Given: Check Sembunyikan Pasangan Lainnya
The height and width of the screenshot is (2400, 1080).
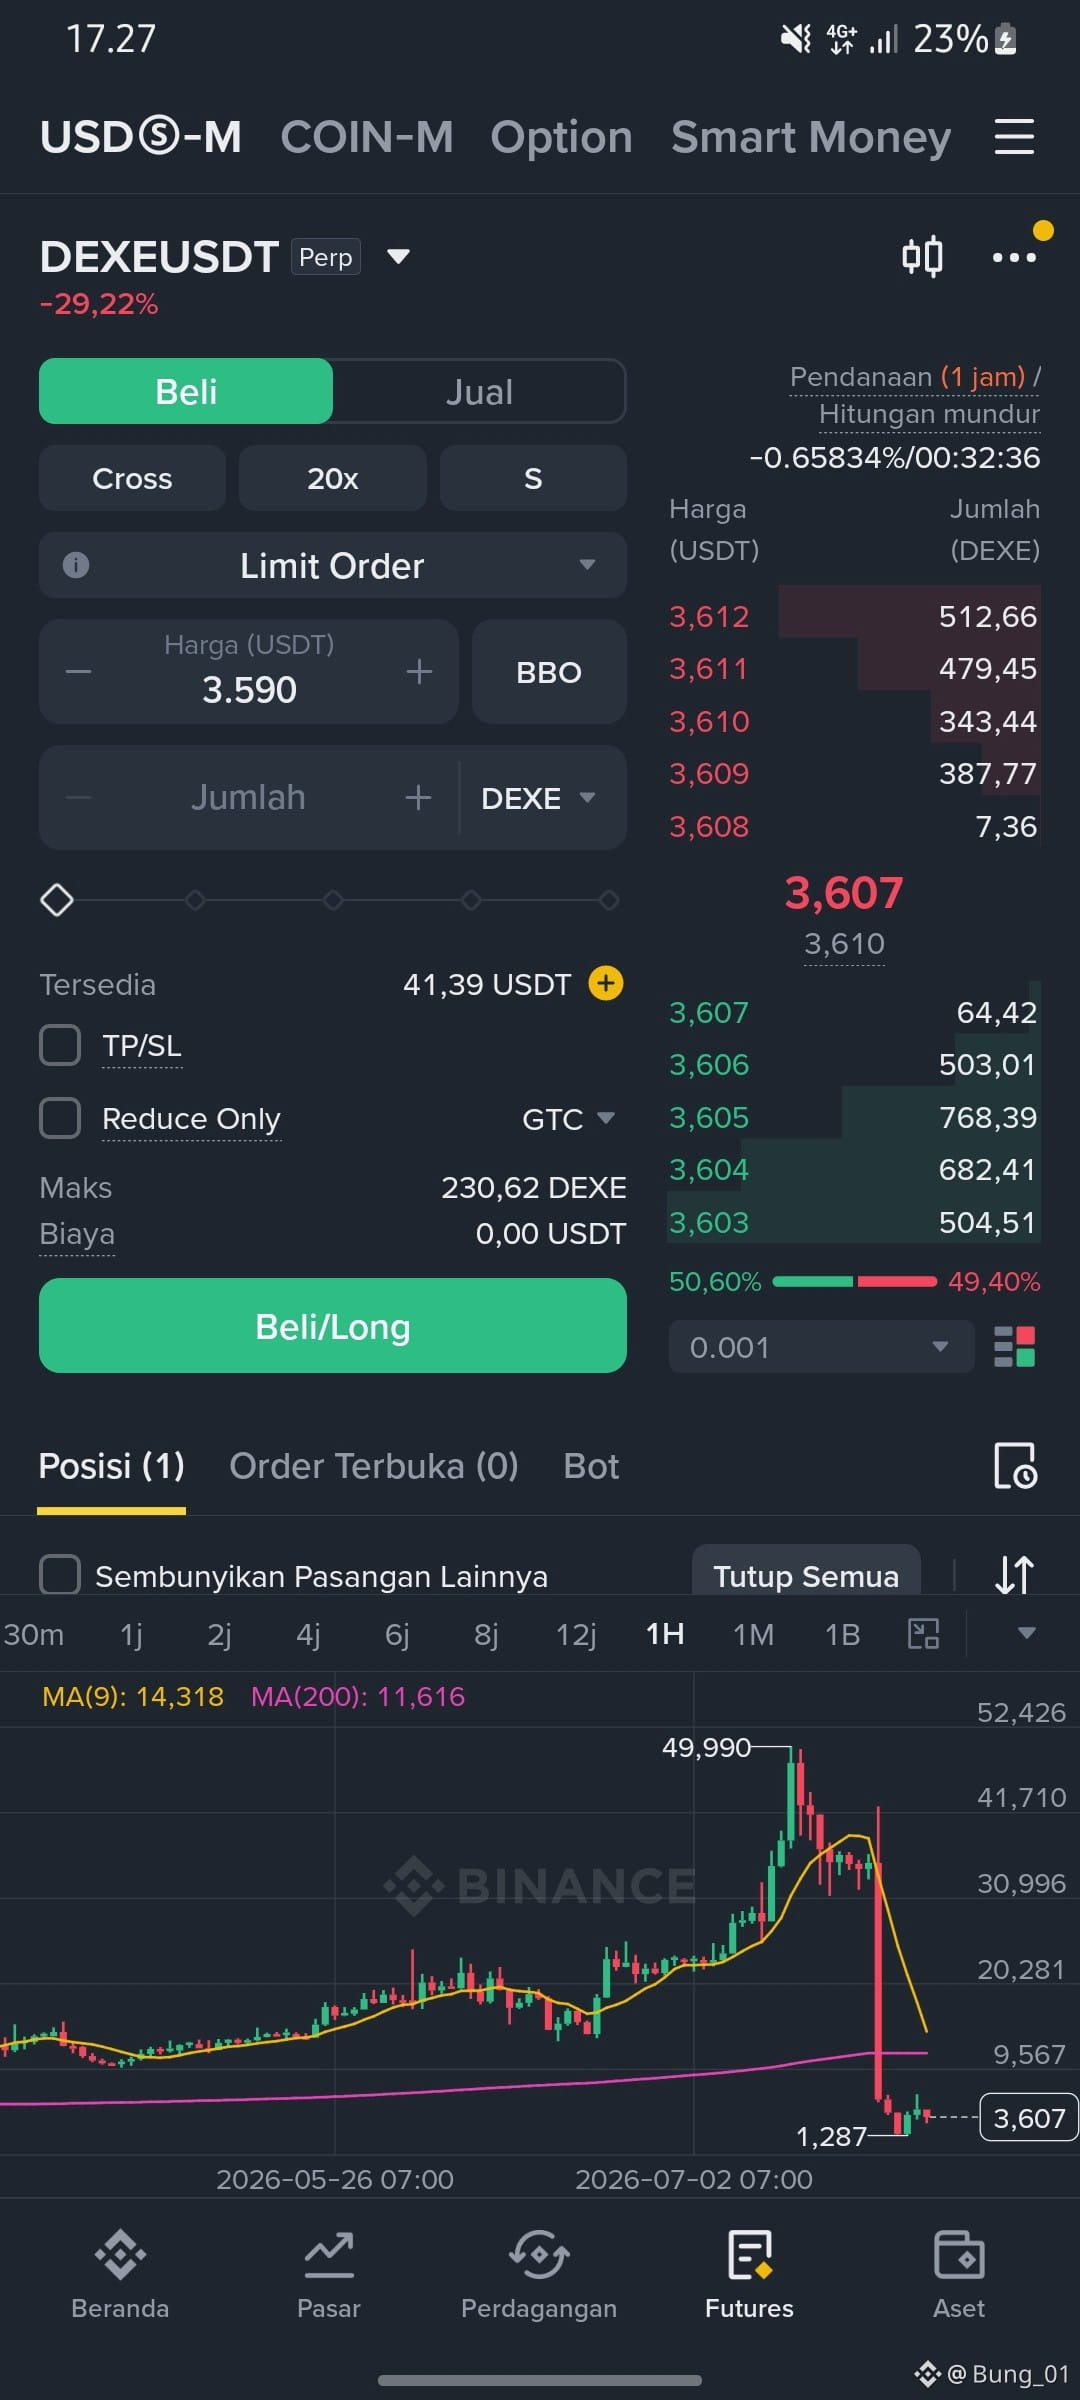Looking at the screenshot, I should pyautogui.click(x=60, y=1575).
